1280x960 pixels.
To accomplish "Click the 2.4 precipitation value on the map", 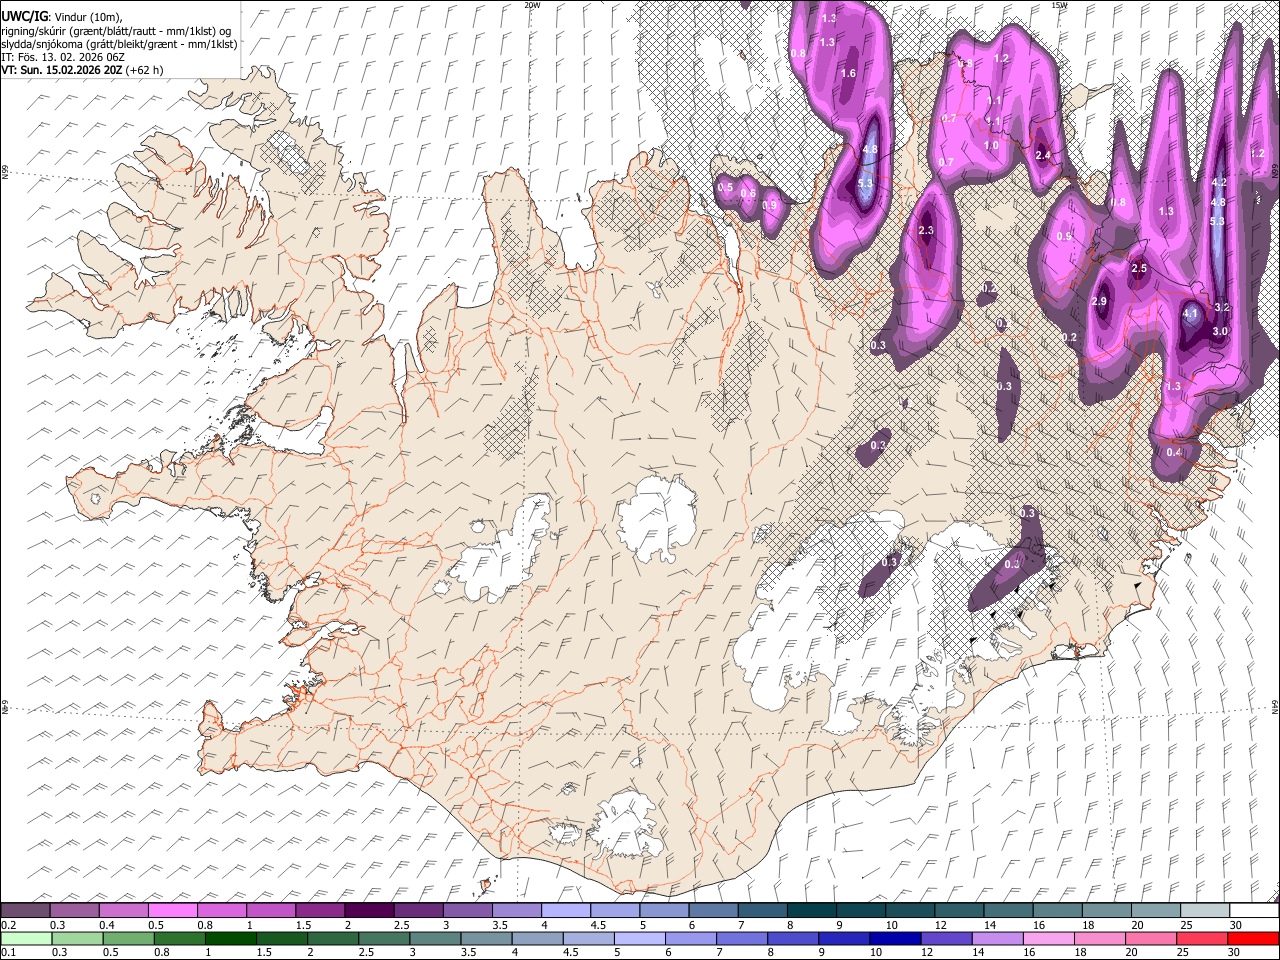I will click(1043, 156).
